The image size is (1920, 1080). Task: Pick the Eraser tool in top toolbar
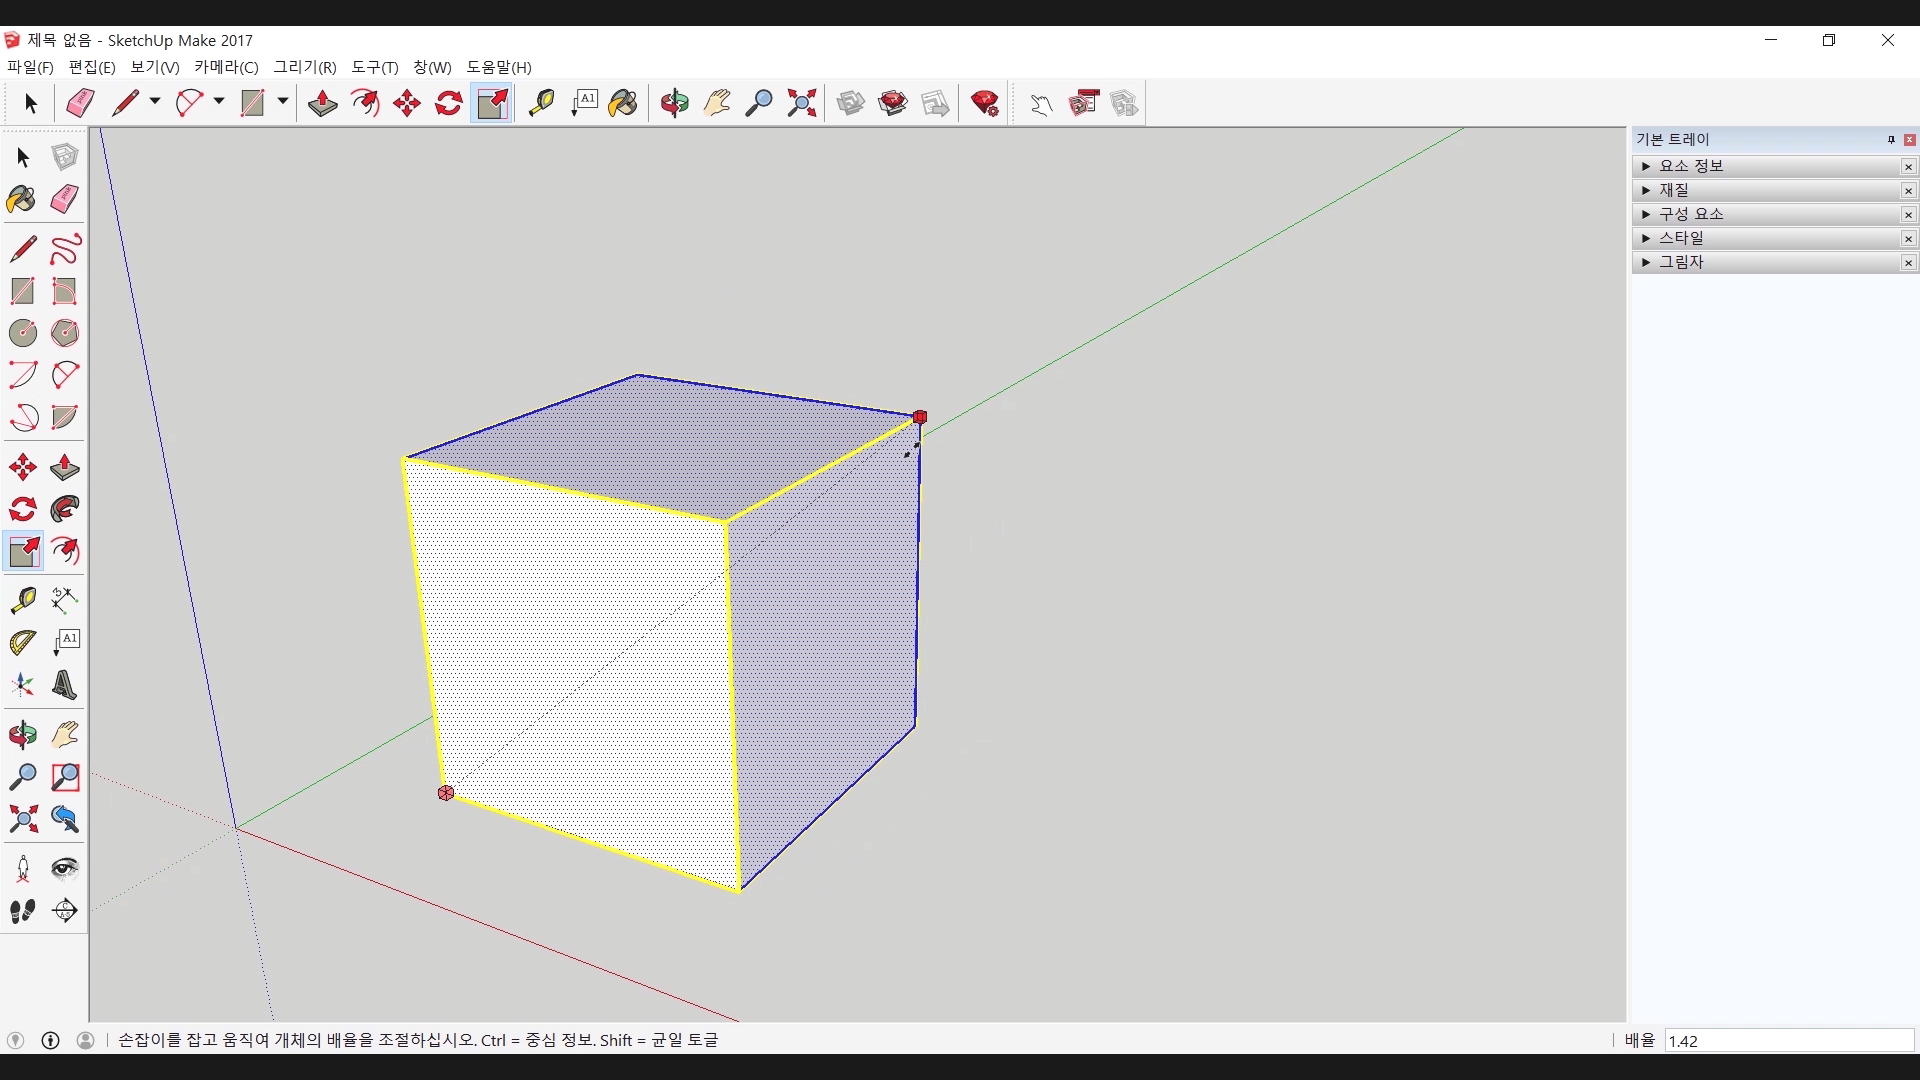(x=80, y=103)
